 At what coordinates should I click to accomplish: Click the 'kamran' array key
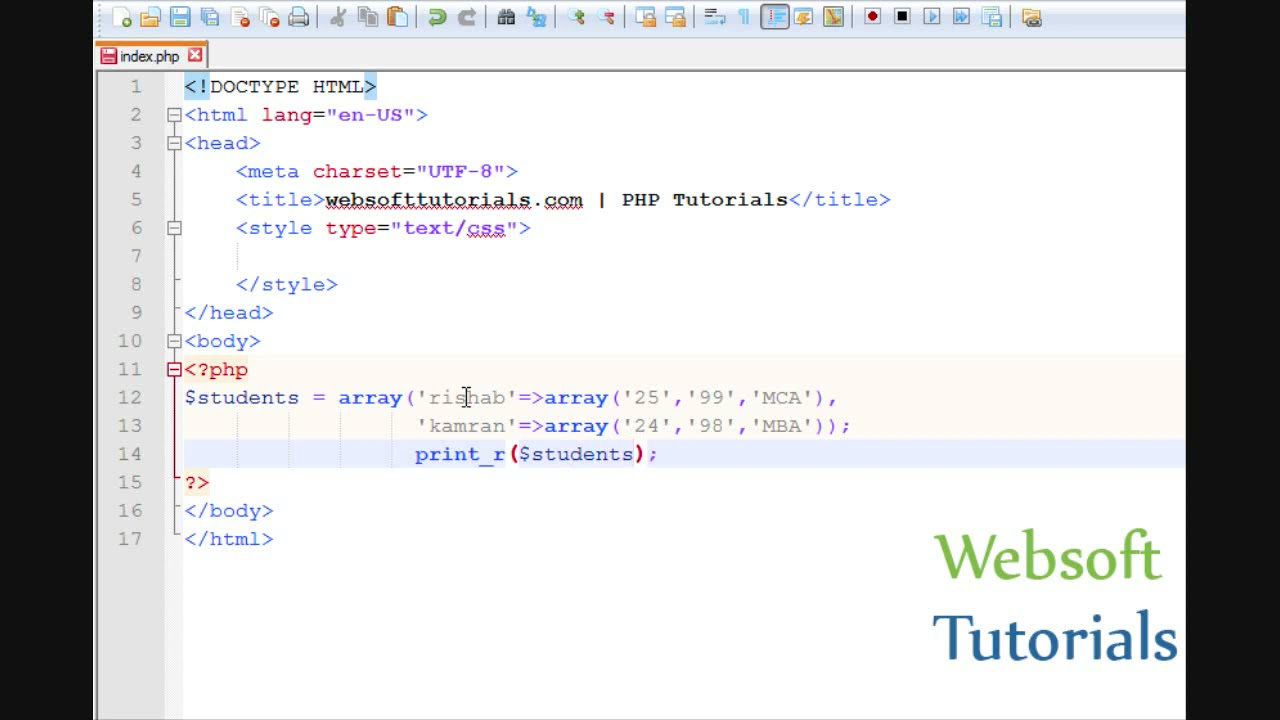(x=467, y=426)
